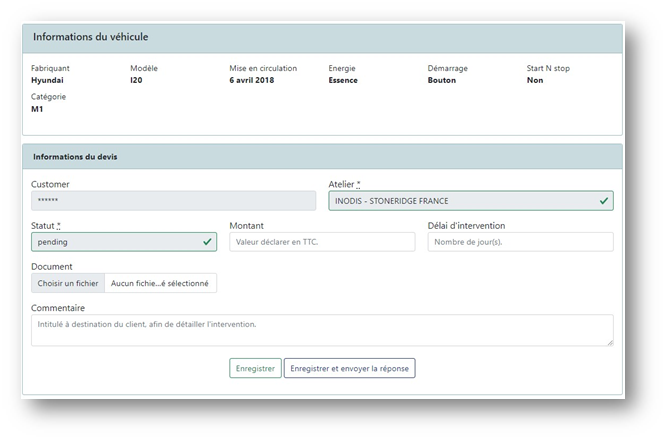The image size is (667, 441).
Task: Click the green checkmark in Statut field
Action: click(207, 242)
